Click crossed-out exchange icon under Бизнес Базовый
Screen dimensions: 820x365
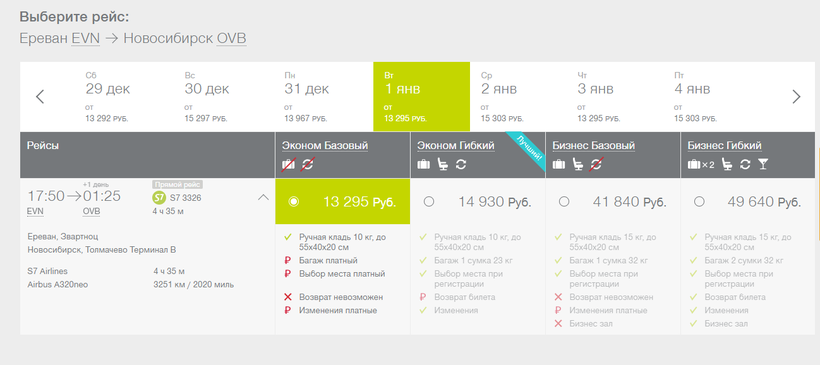point(597,164)
